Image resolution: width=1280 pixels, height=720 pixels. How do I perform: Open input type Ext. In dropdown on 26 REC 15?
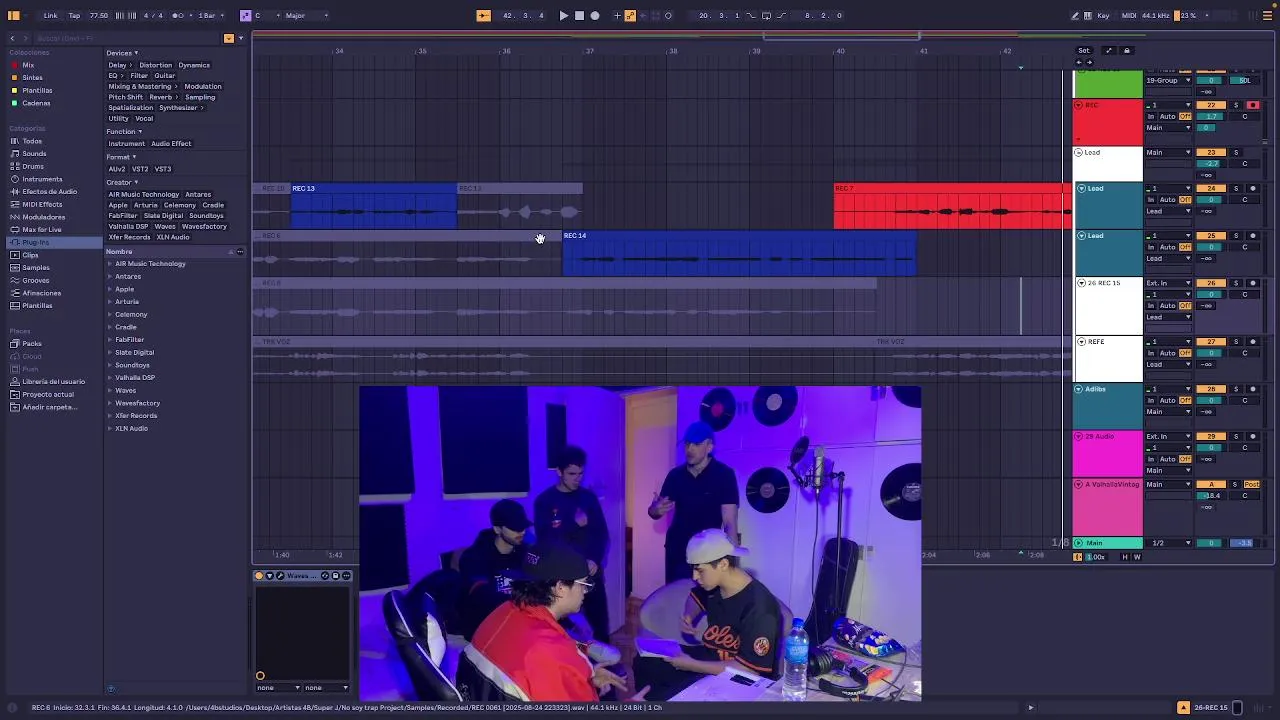[1168, 283]
